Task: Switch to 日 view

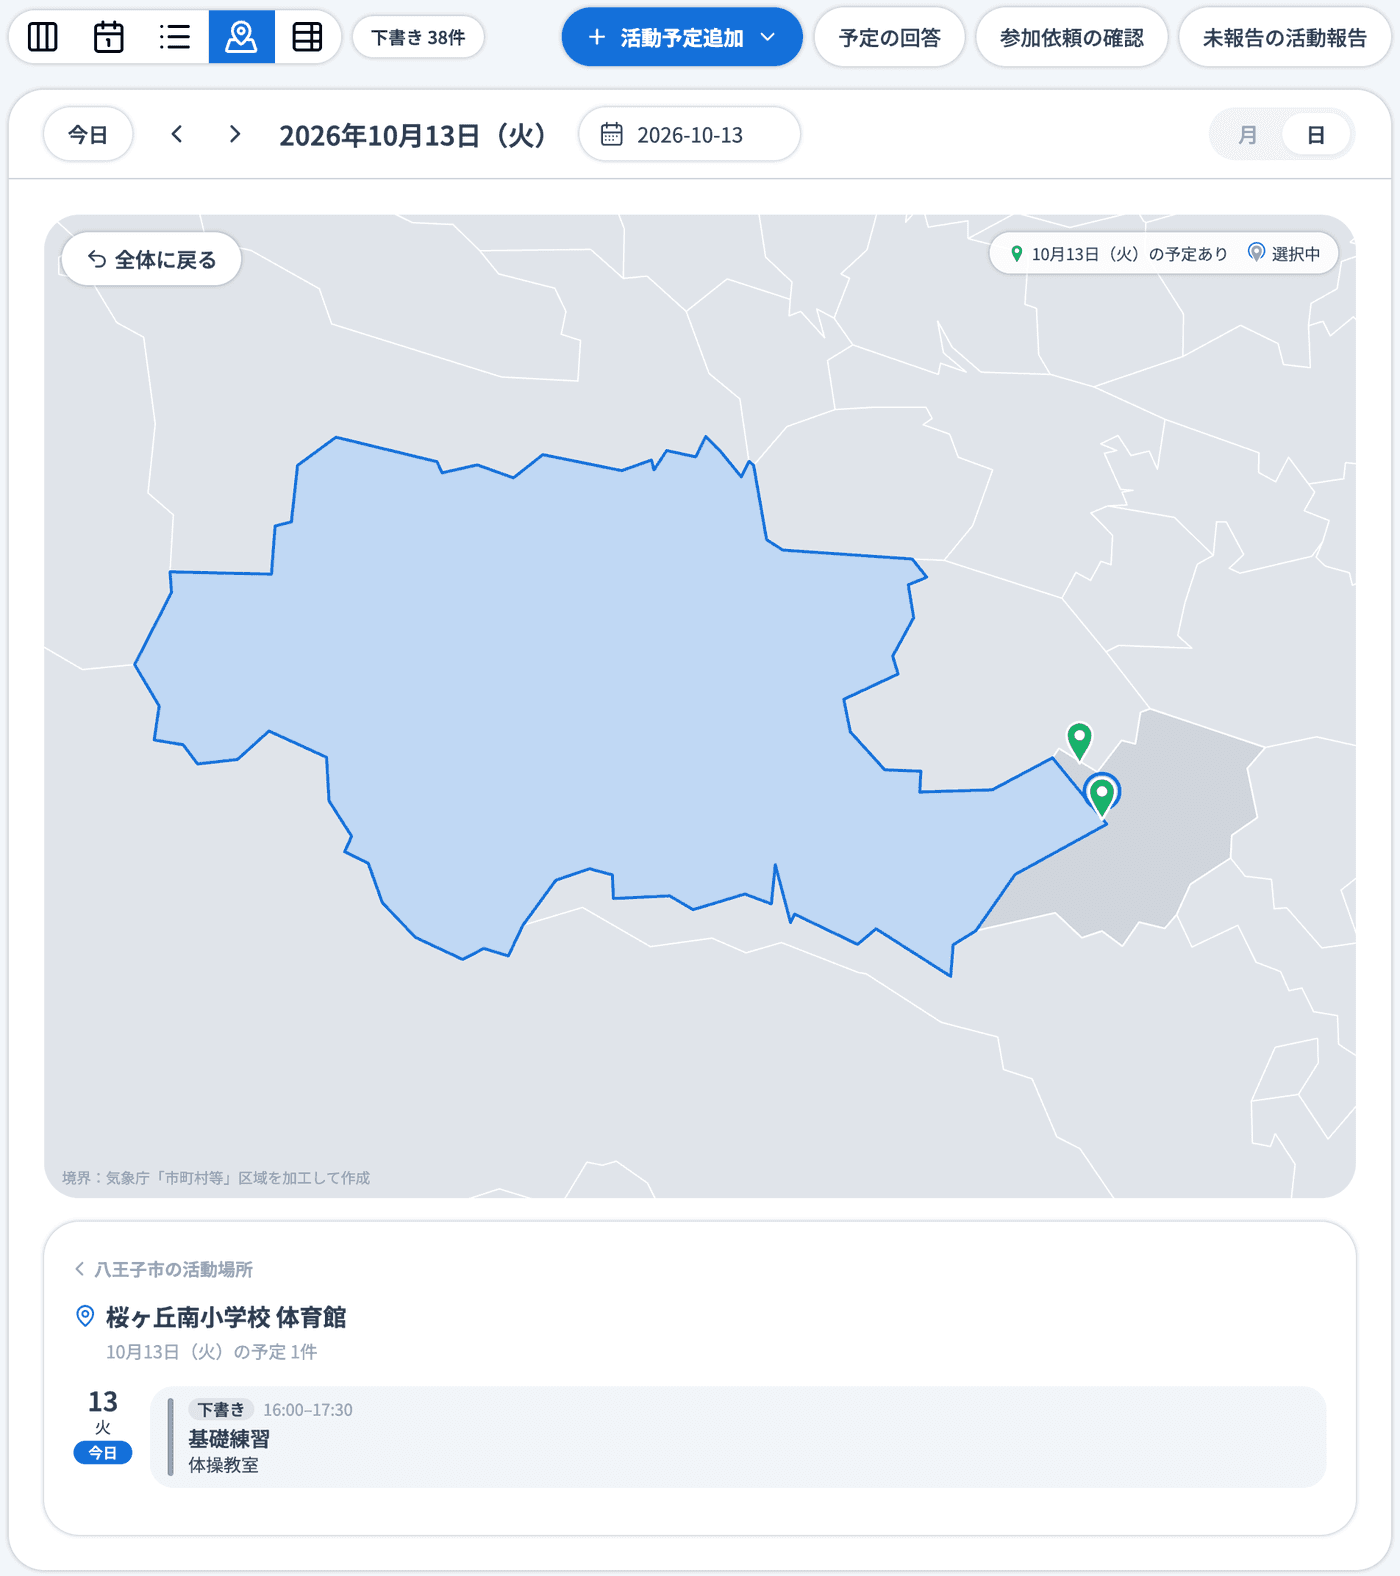Action: [x=1316, y=134]
